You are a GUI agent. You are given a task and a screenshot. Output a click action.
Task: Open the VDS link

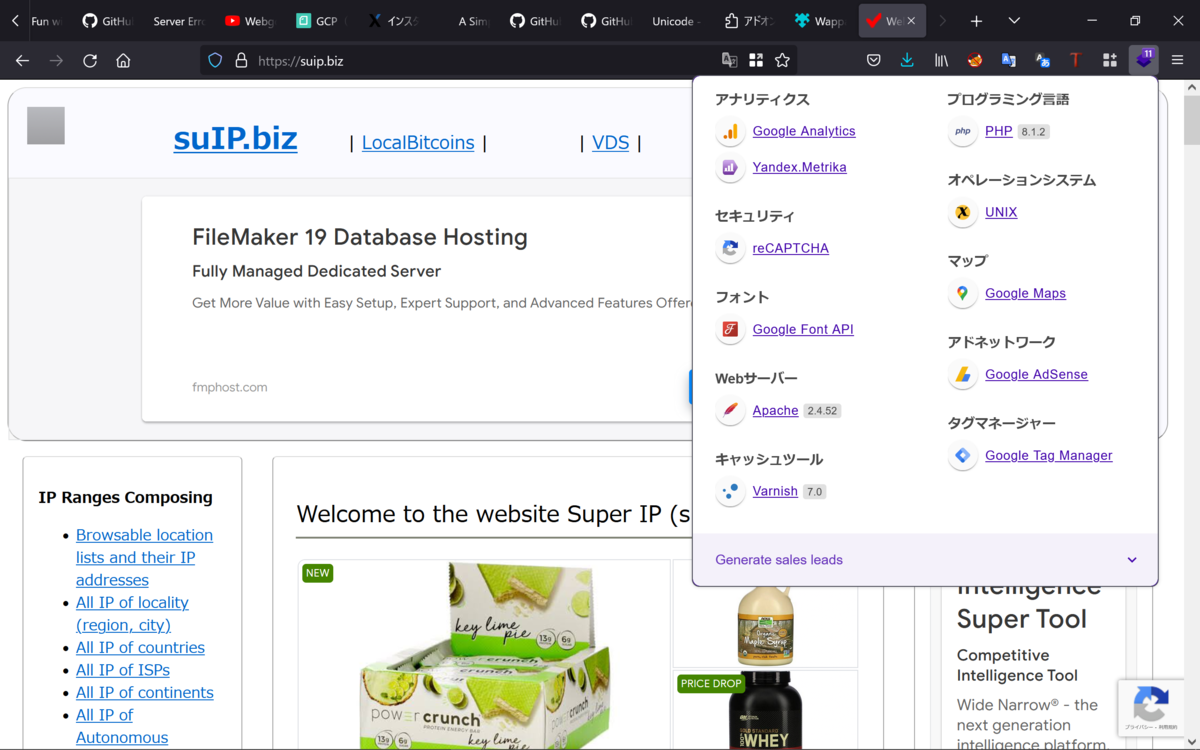(610, 142)
